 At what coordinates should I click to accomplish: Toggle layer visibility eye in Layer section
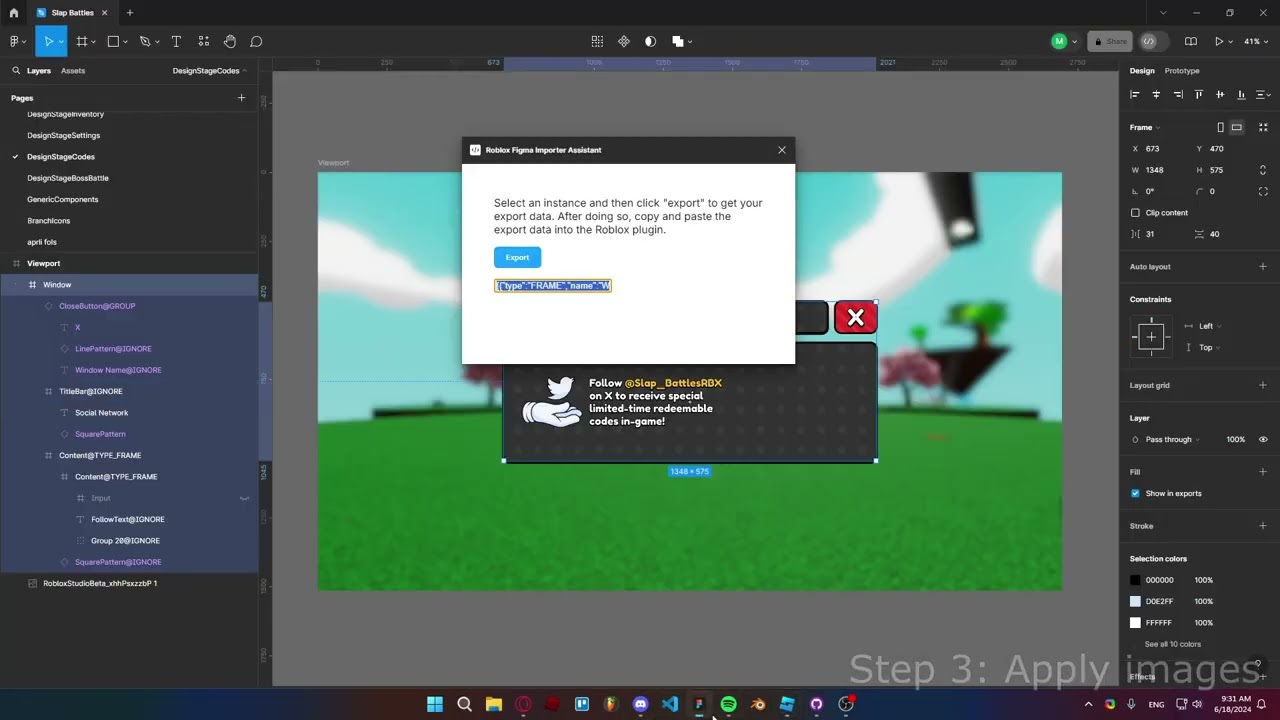click(1263, 439)
